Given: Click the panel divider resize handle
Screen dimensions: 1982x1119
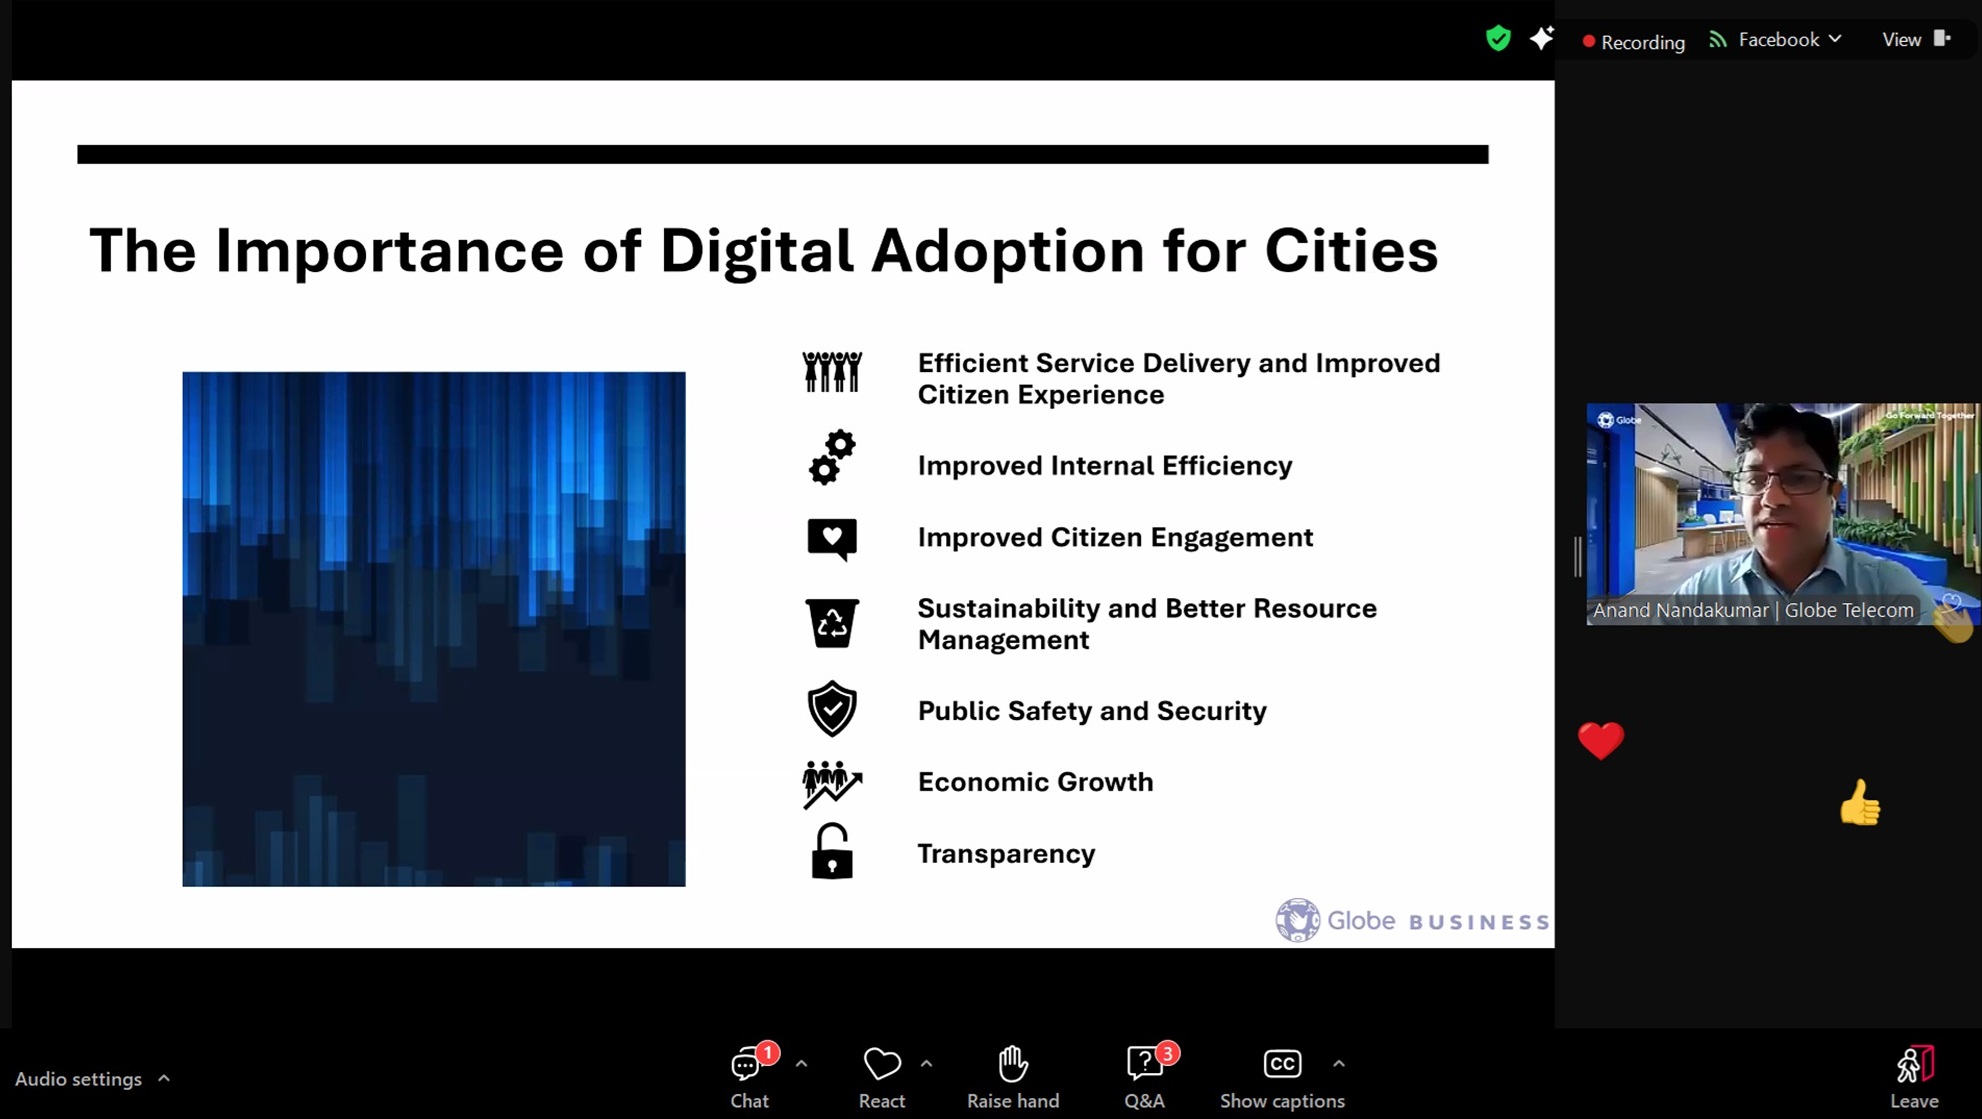Looking at the screenshot, I should (1577, 556).
